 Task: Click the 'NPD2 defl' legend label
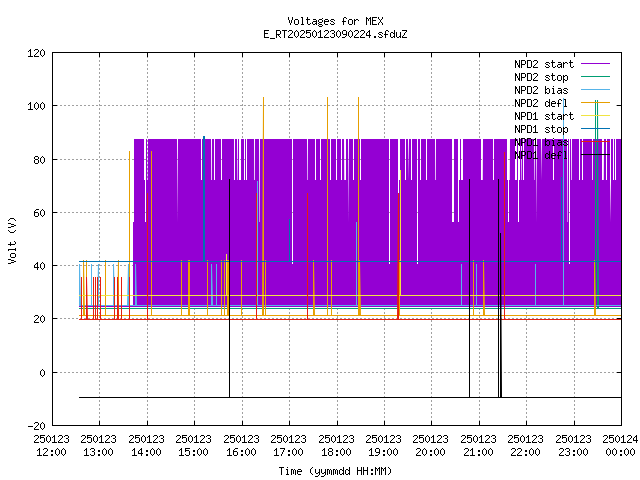(x=541, y=103)
